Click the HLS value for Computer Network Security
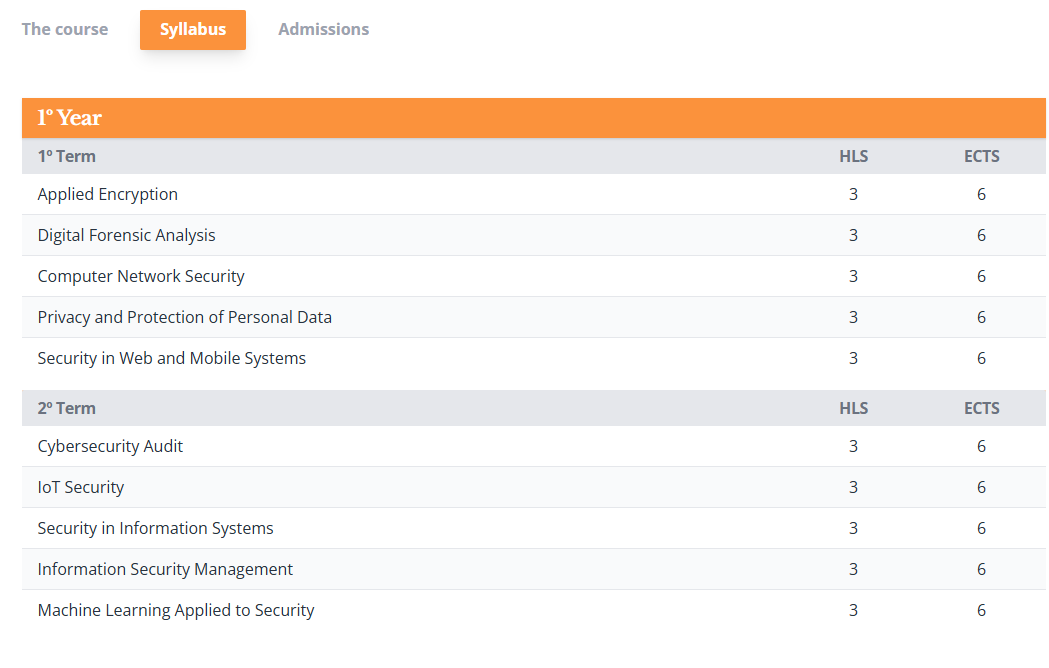This screenshot has width=1049, height=668. (x=854, y=276)
